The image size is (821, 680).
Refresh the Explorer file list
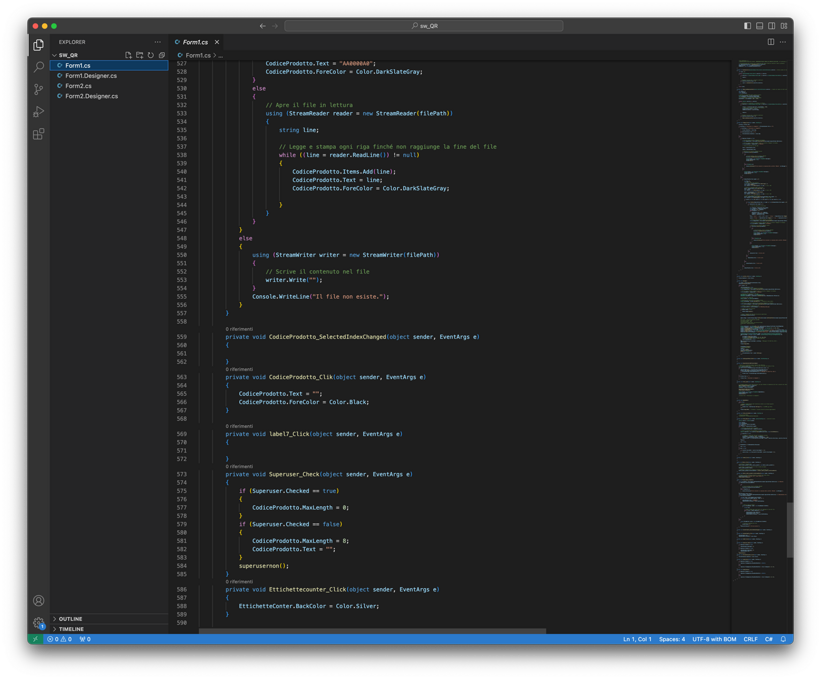(151, 55)
